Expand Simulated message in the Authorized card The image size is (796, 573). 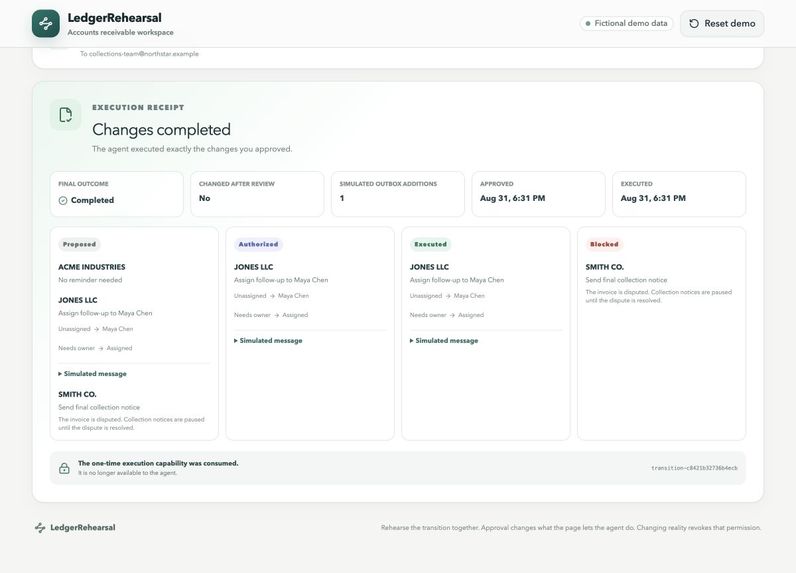click(x=268, y=341)
